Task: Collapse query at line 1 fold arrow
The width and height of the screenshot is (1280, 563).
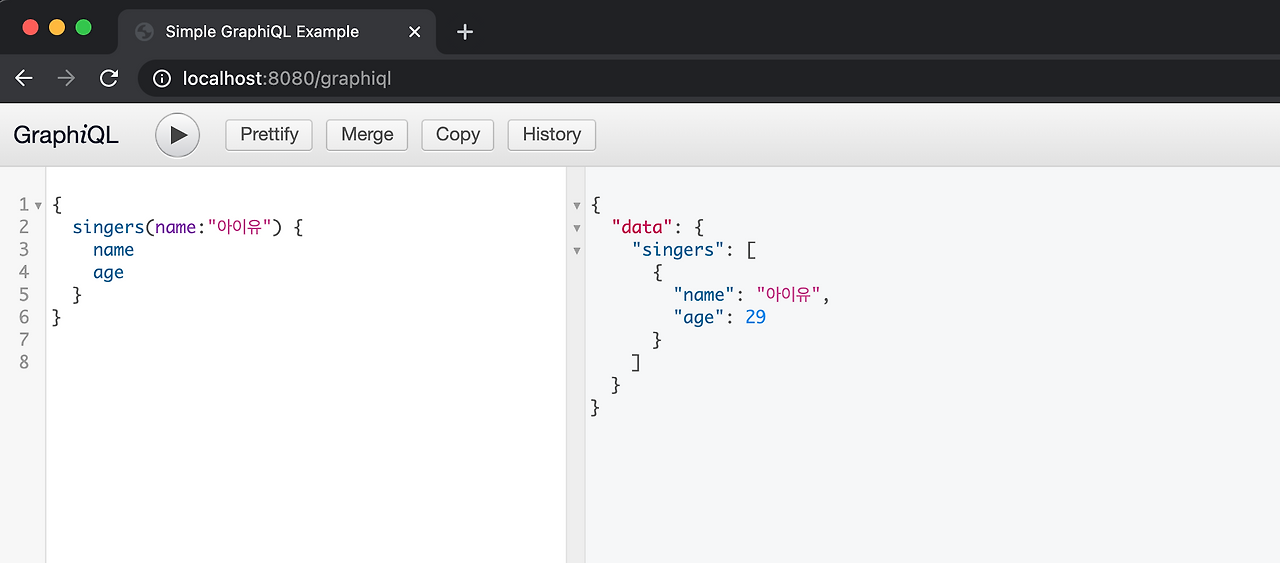Action: (x=38, y=205)
